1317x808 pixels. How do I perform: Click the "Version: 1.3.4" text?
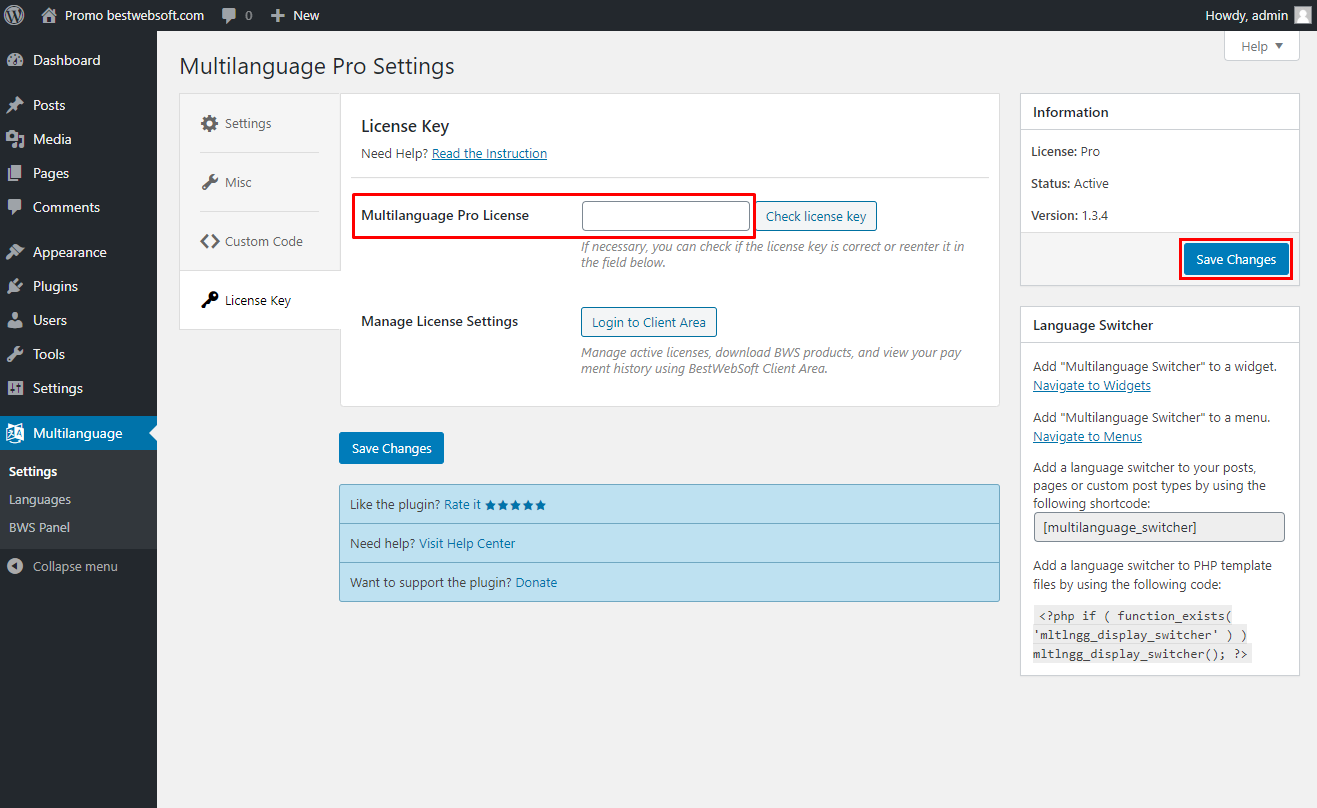pyautogui.click(x=1069, y=215)
